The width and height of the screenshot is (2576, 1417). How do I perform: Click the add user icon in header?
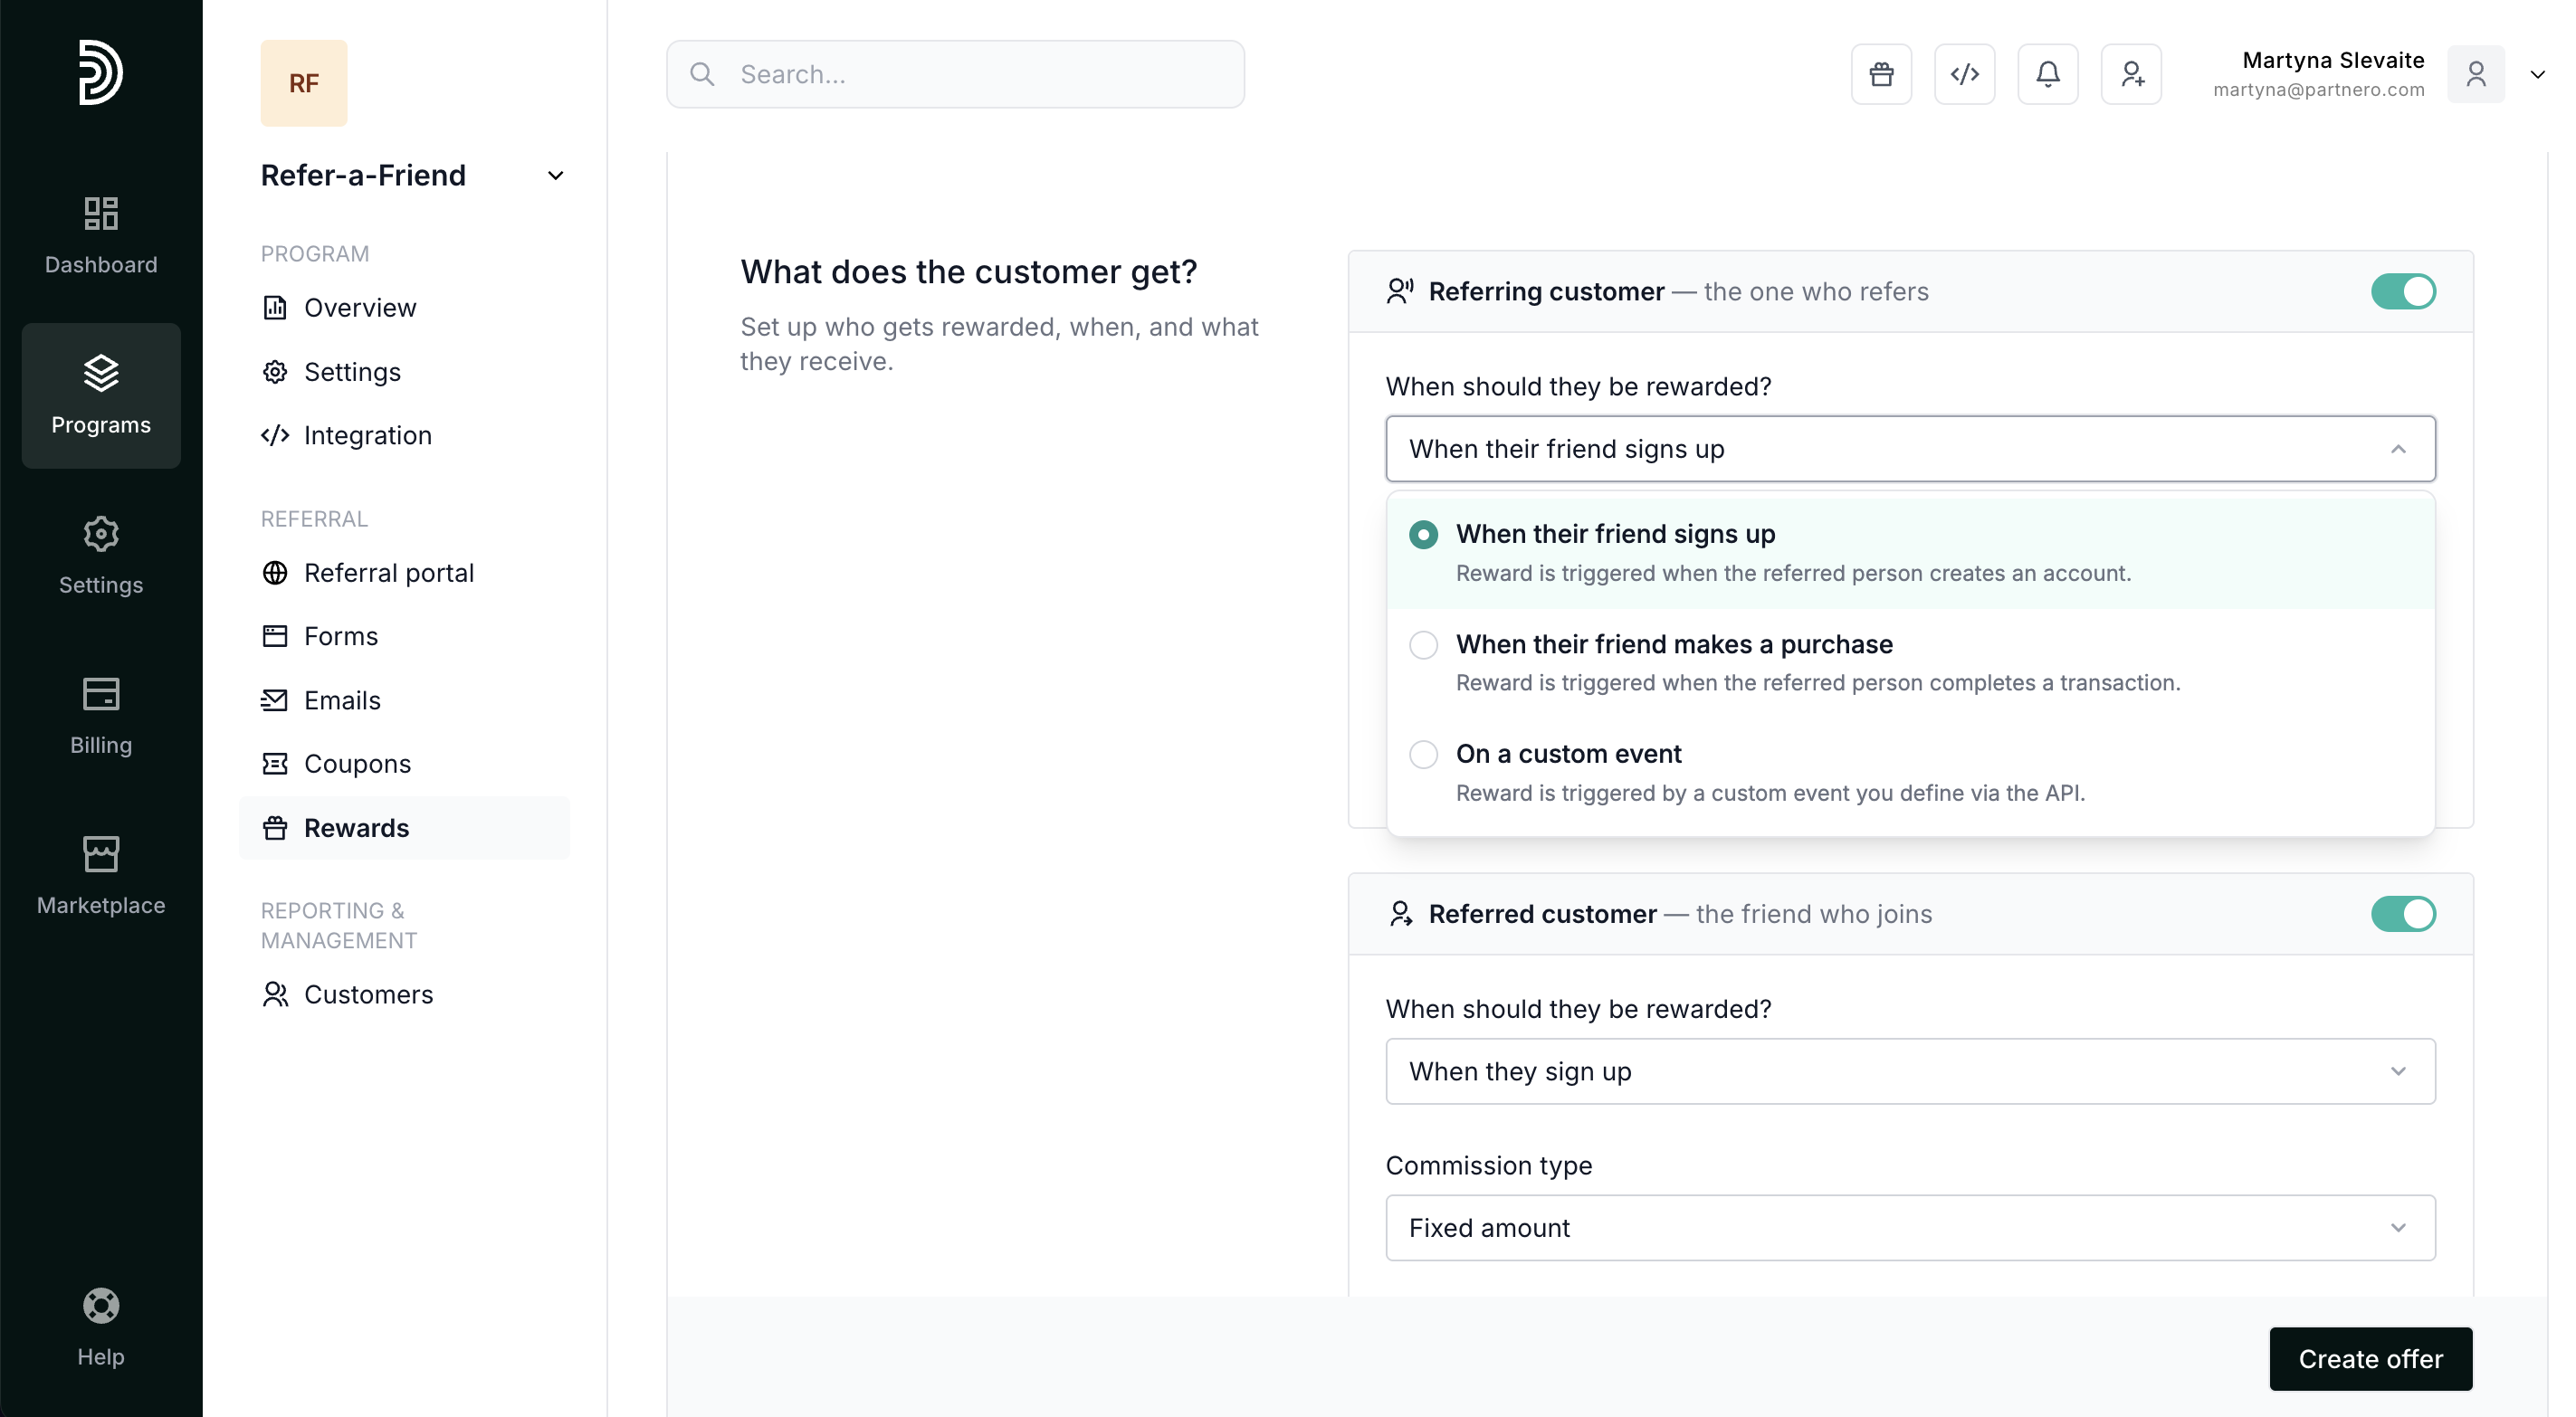[x=2131, y=74]
